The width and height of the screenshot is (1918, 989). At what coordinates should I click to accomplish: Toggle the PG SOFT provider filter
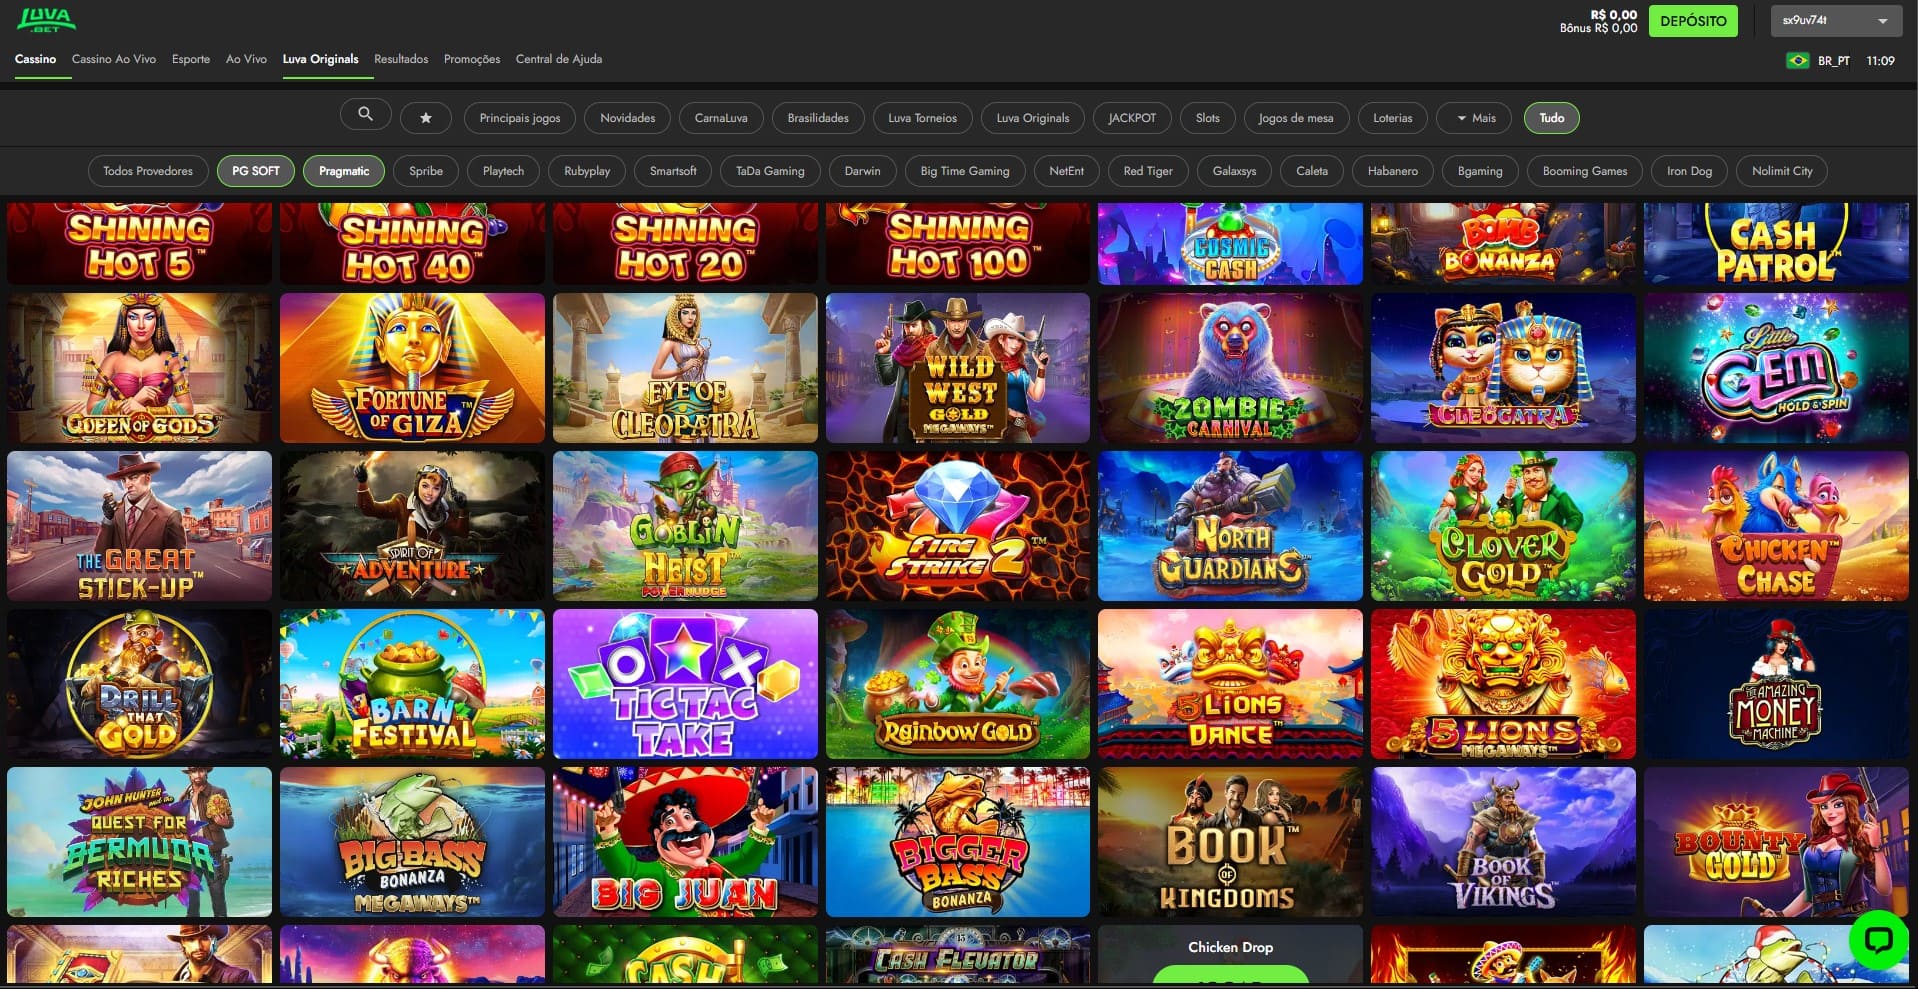click(256, 171)
